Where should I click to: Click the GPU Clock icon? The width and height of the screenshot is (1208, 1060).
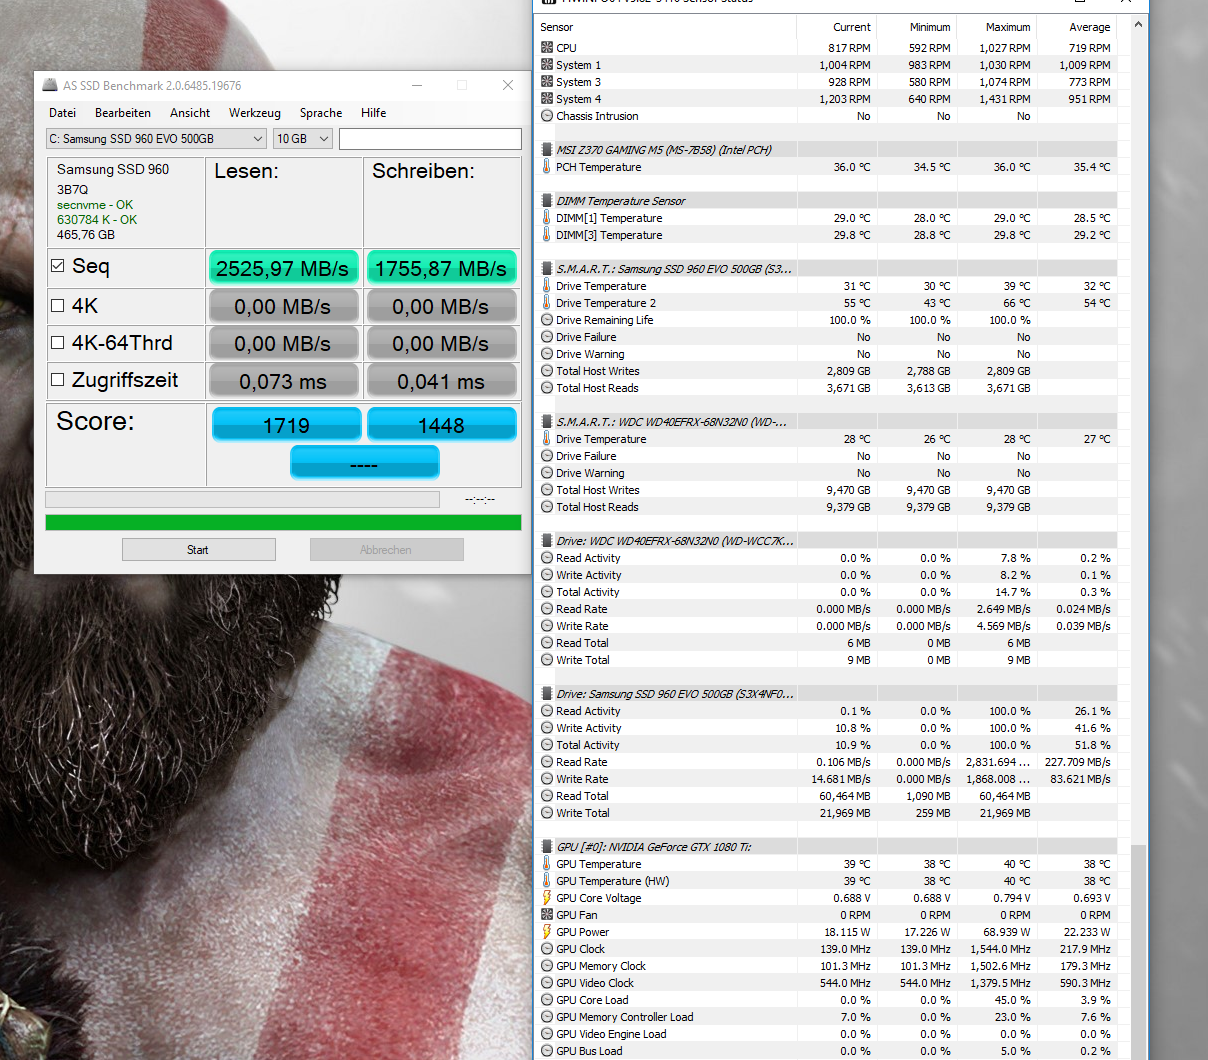tap(547, 948)
